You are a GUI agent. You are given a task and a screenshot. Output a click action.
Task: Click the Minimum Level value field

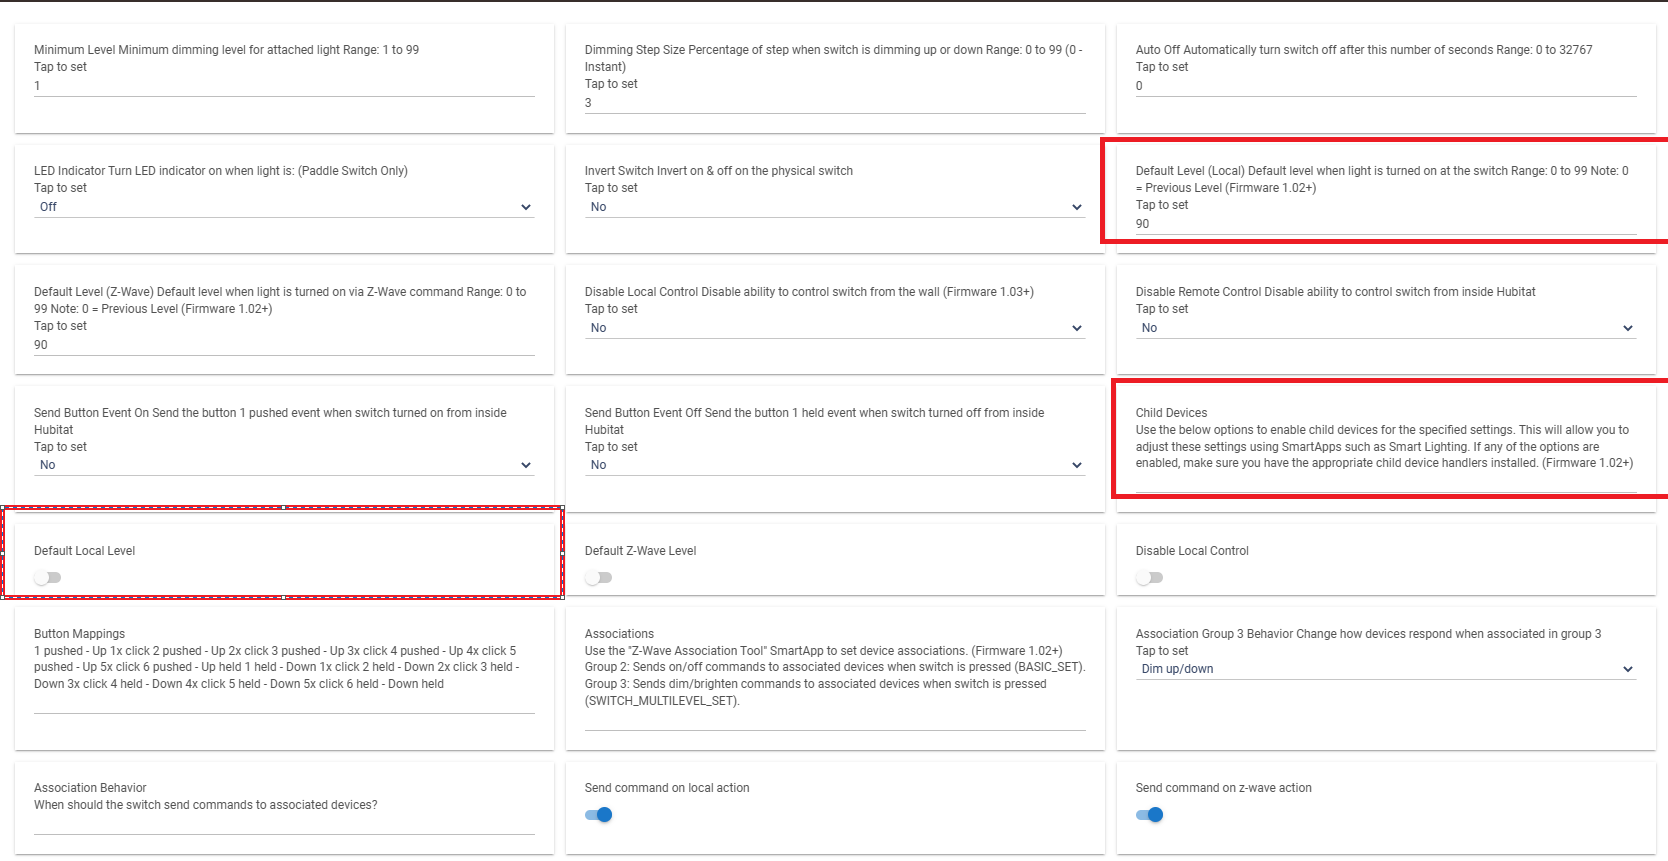coord(284,86)
